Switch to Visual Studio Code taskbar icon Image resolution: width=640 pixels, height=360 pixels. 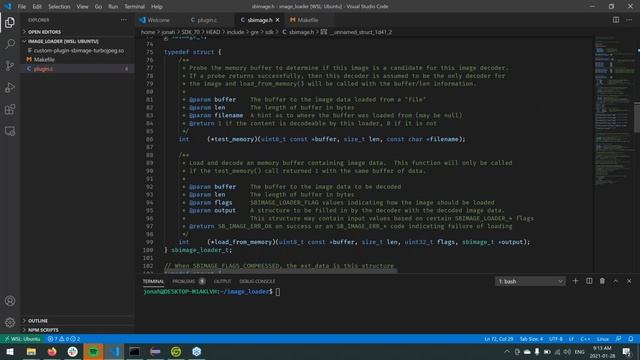pyautogui.click(x=114, y=351)
